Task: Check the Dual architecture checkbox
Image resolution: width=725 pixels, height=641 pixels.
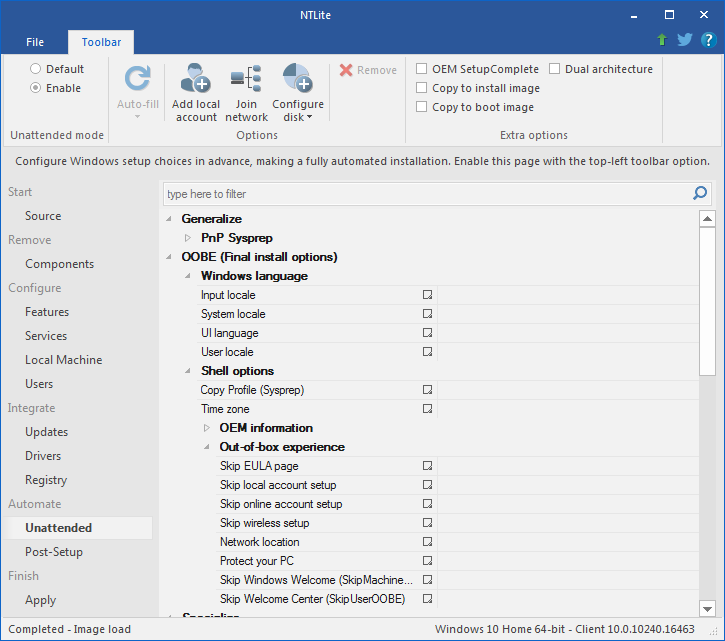Action: pyautogui.click(x=554, y=69)
